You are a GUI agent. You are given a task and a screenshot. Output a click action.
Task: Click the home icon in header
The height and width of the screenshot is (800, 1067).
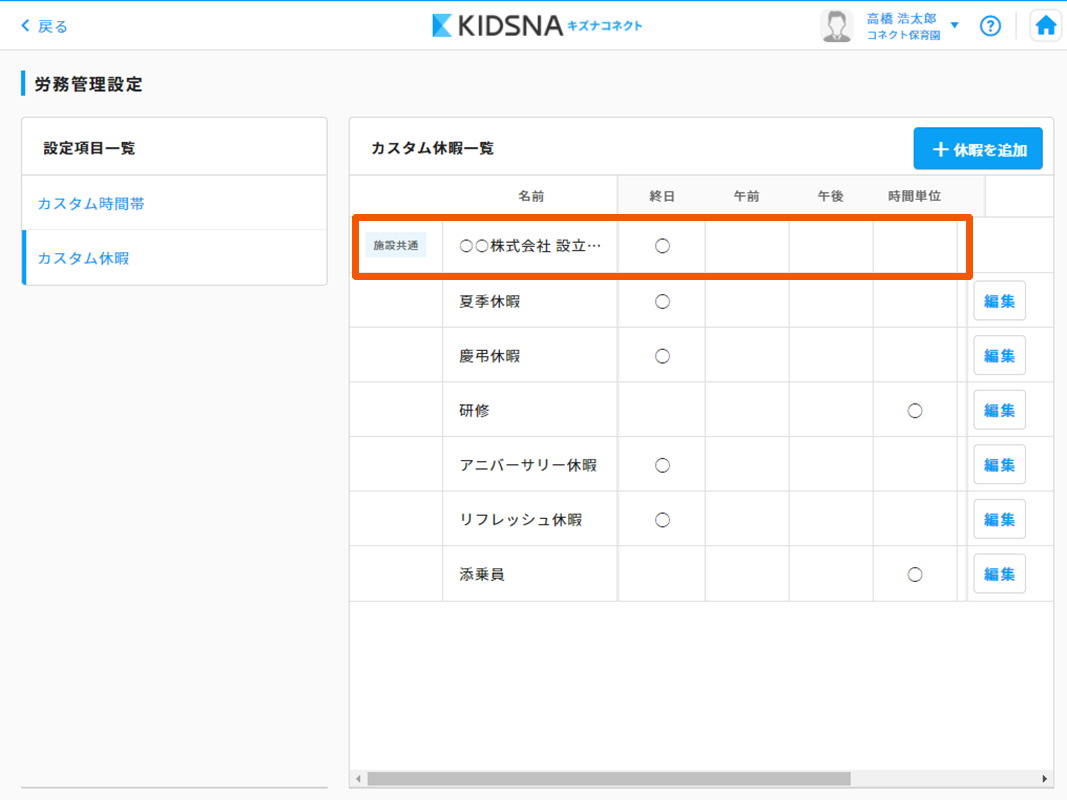(x=1045, y=26)
